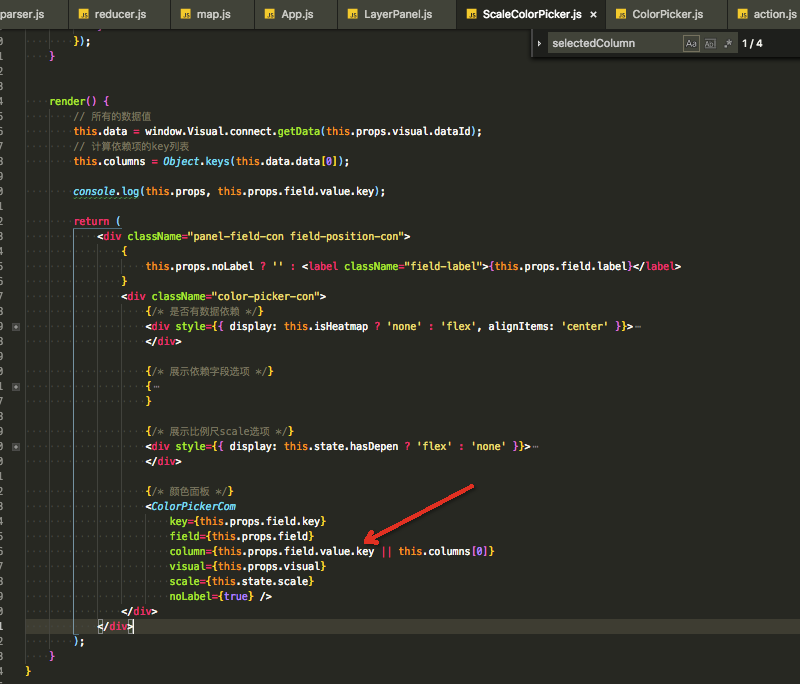The width and height of the screenshot is (800, 684).
Task: Click folded ellipsis after alignItems 'center' line
Action: click(x=638, y=327)
